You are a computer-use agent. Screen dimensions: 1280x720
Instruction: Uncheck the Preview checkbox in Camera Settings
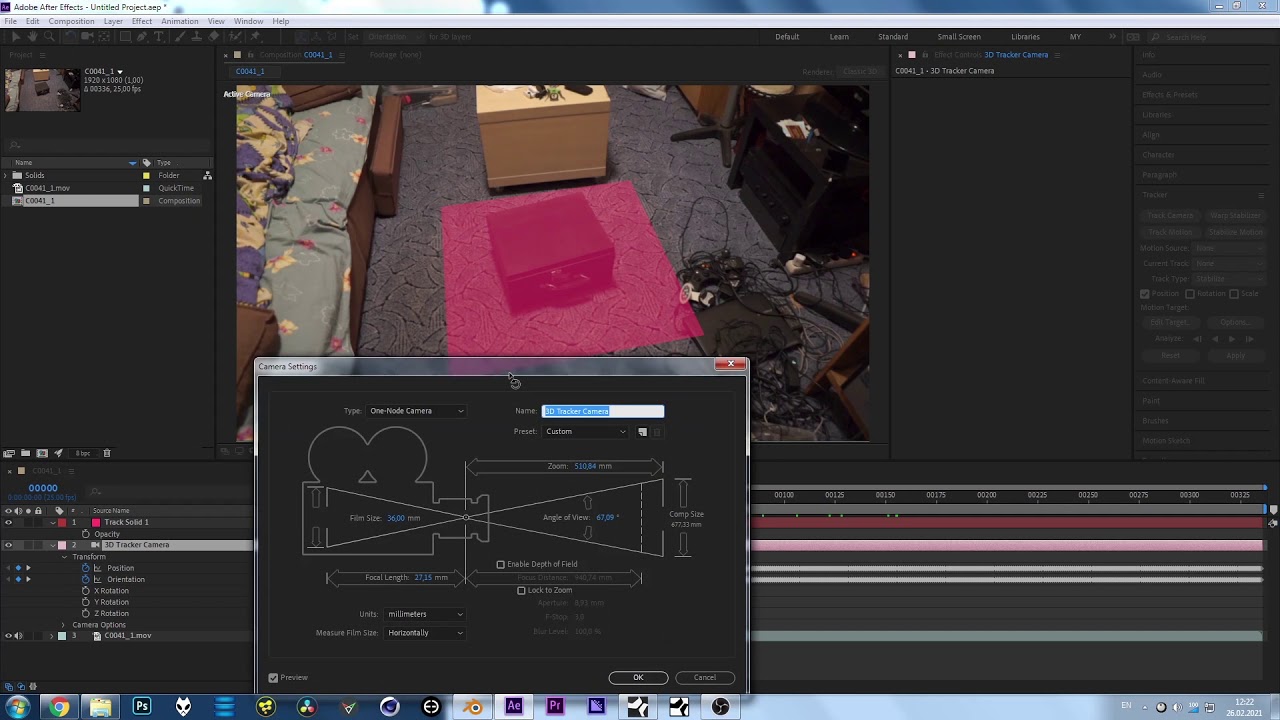pos(273,678)
